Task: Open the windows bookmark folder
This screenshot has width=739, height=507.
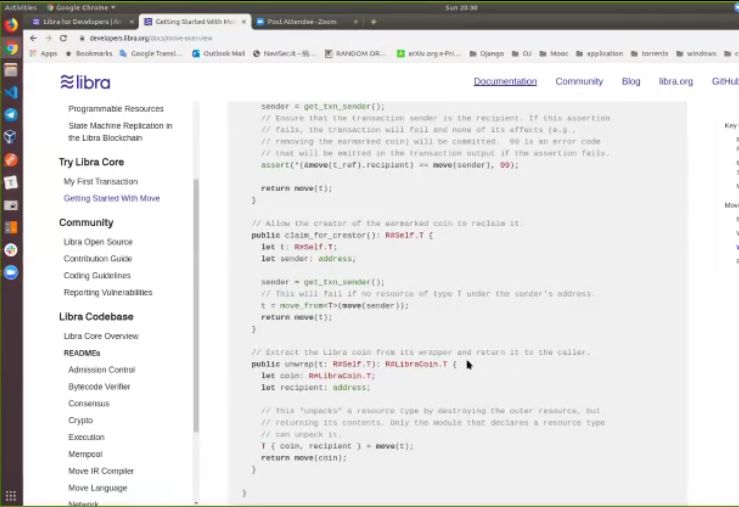Action: pos(696,54)
